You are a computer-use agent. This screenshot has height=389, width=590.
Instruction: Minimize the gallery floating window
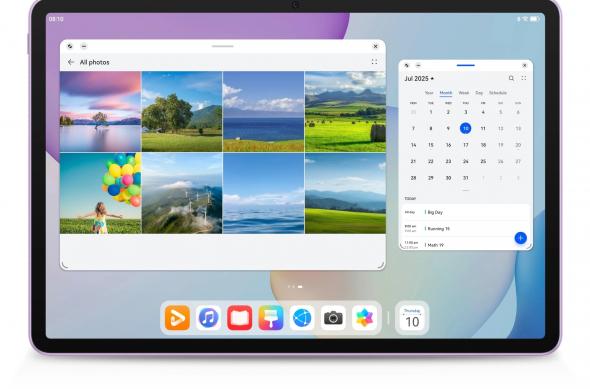point(84,46)
